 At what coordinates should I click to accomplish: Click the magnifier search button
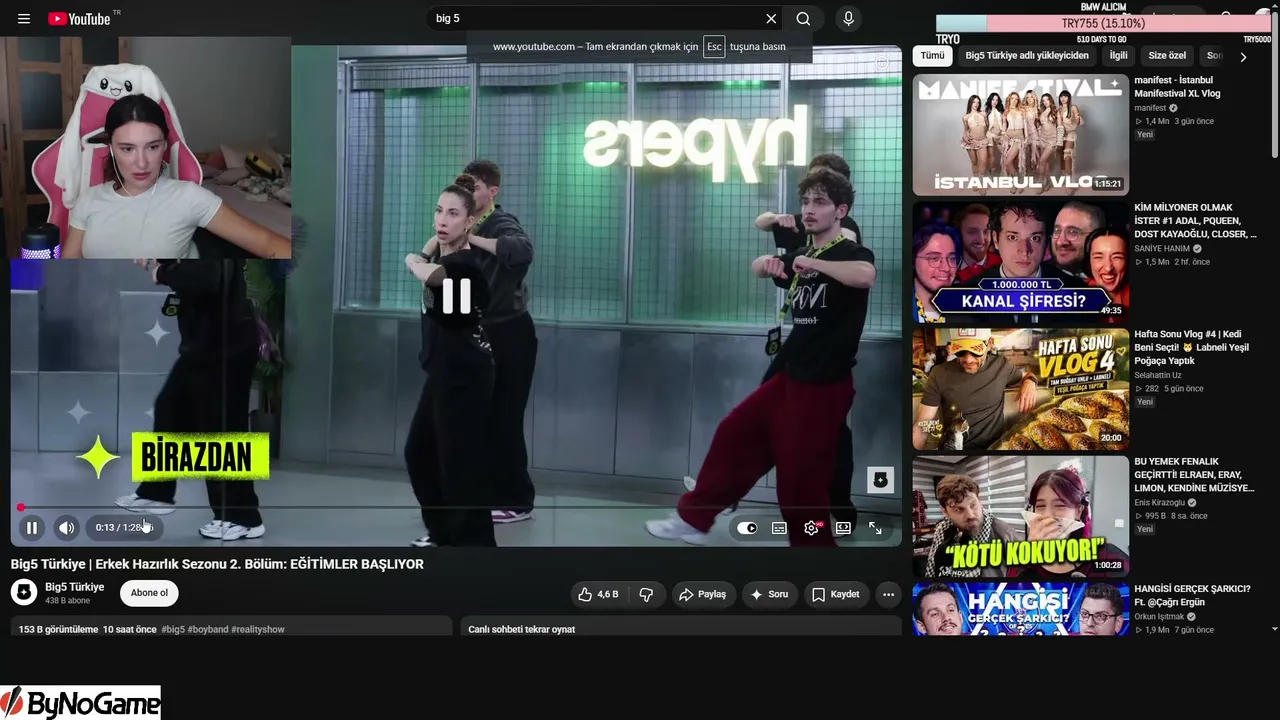coord(803,19)
